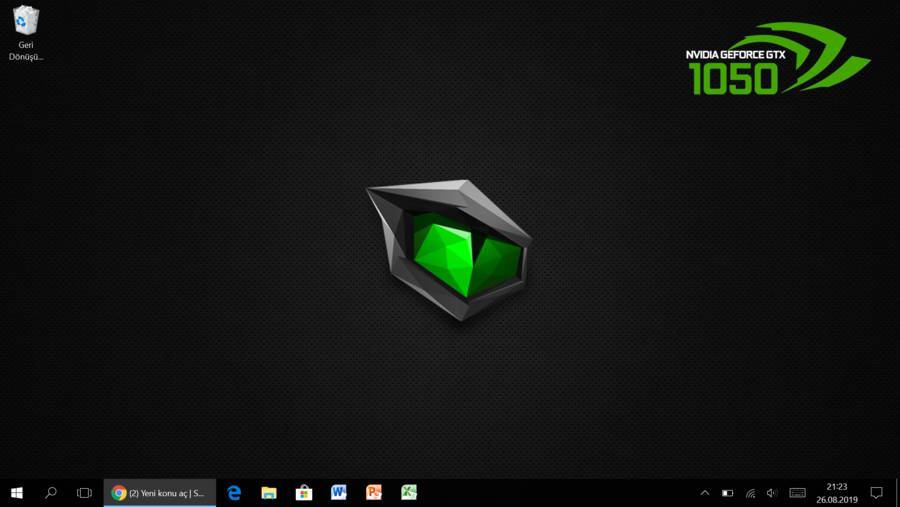Open the touch keyboard icon
This screenshot has width=900, height=507.
click(x=797, y=493)
